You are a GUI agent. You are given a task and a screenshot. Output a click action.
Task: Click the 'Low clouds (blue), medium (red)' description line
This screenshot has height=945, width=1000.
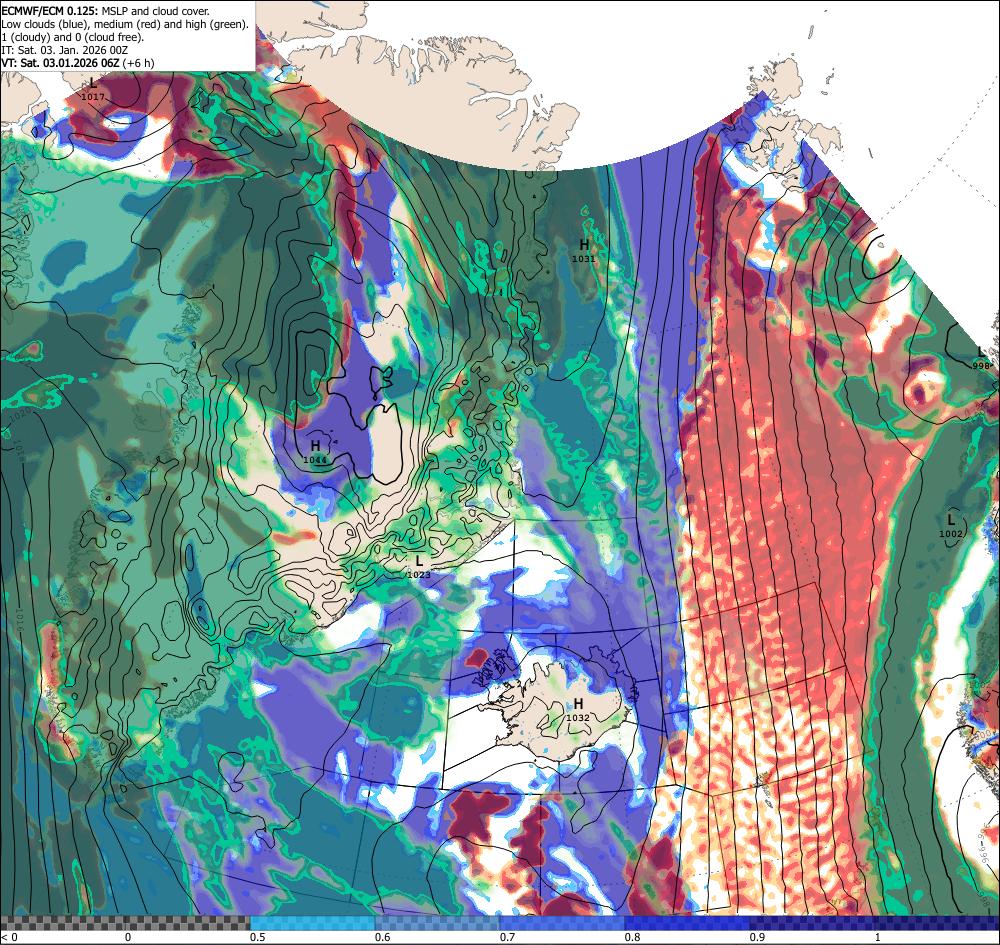125,24
